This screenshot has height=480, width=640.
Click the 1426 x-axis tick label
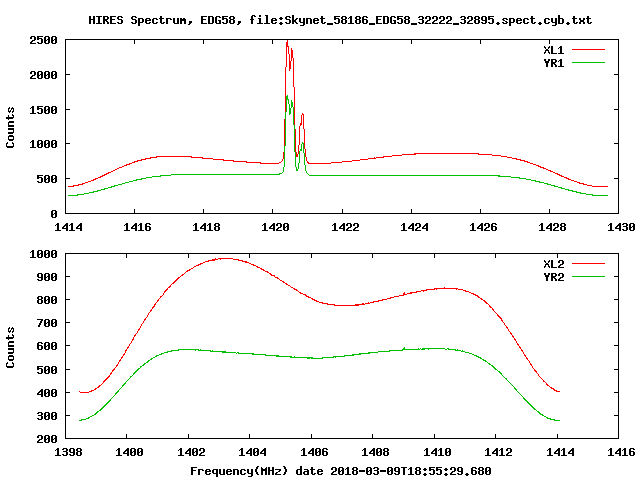(x=483, y=227)
